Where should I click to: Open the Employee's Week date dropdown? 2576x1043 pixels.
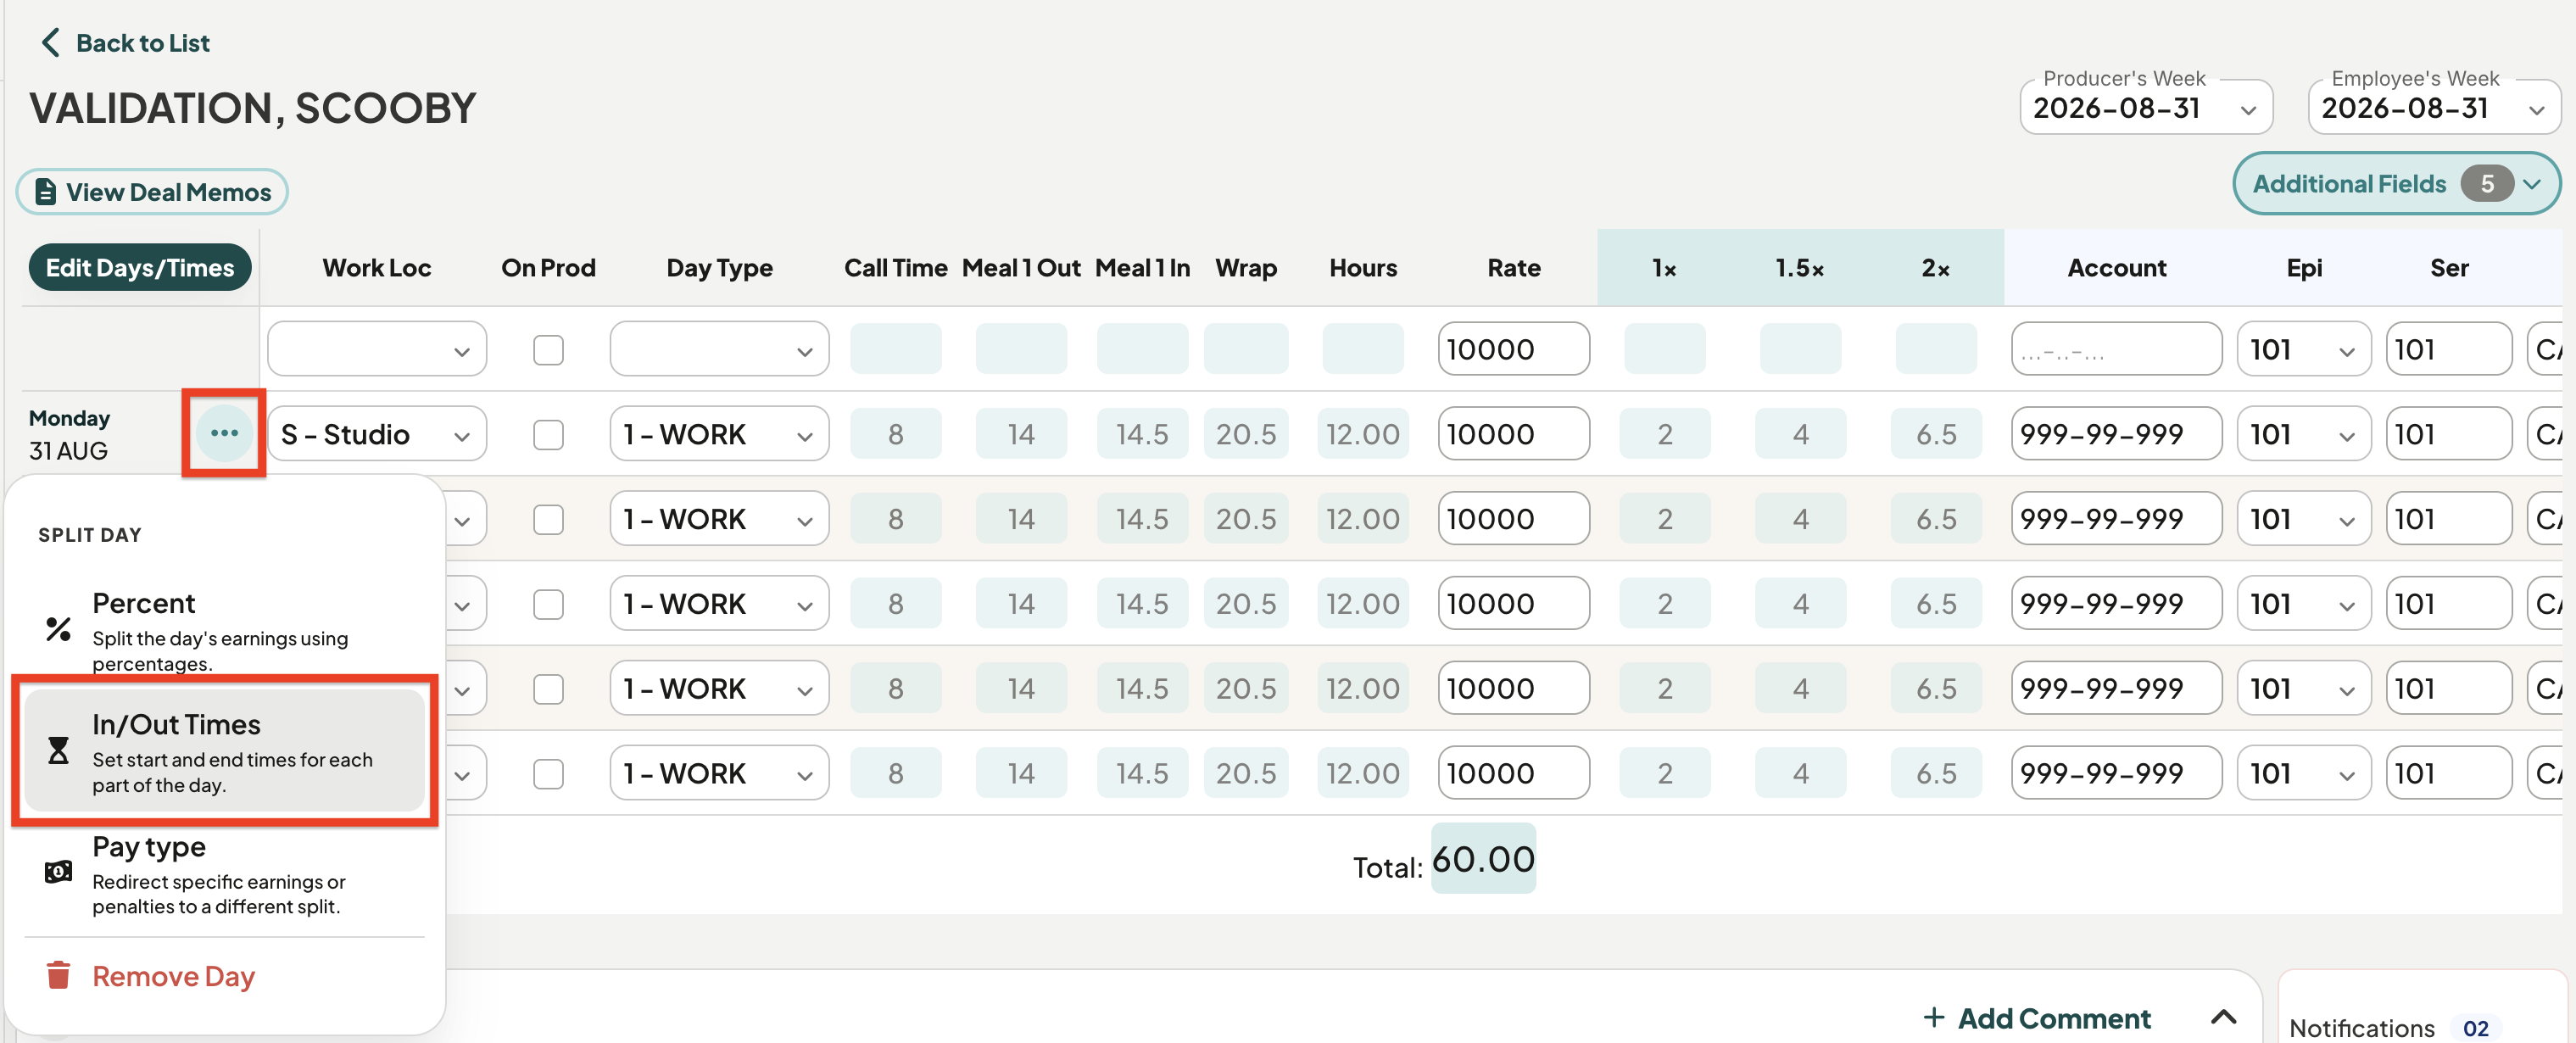pos(2434,107)
